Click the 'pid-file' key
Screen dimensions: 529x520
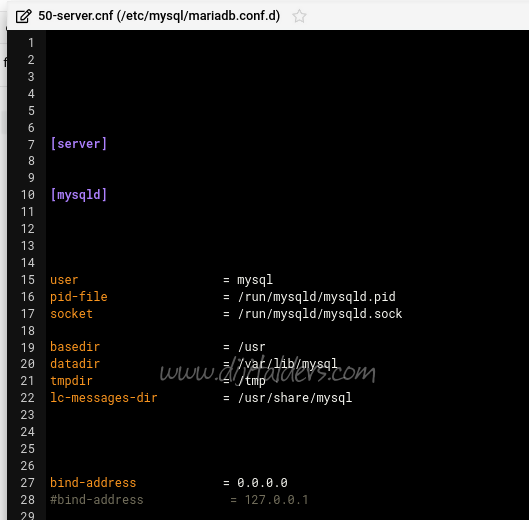pos(79,297)
